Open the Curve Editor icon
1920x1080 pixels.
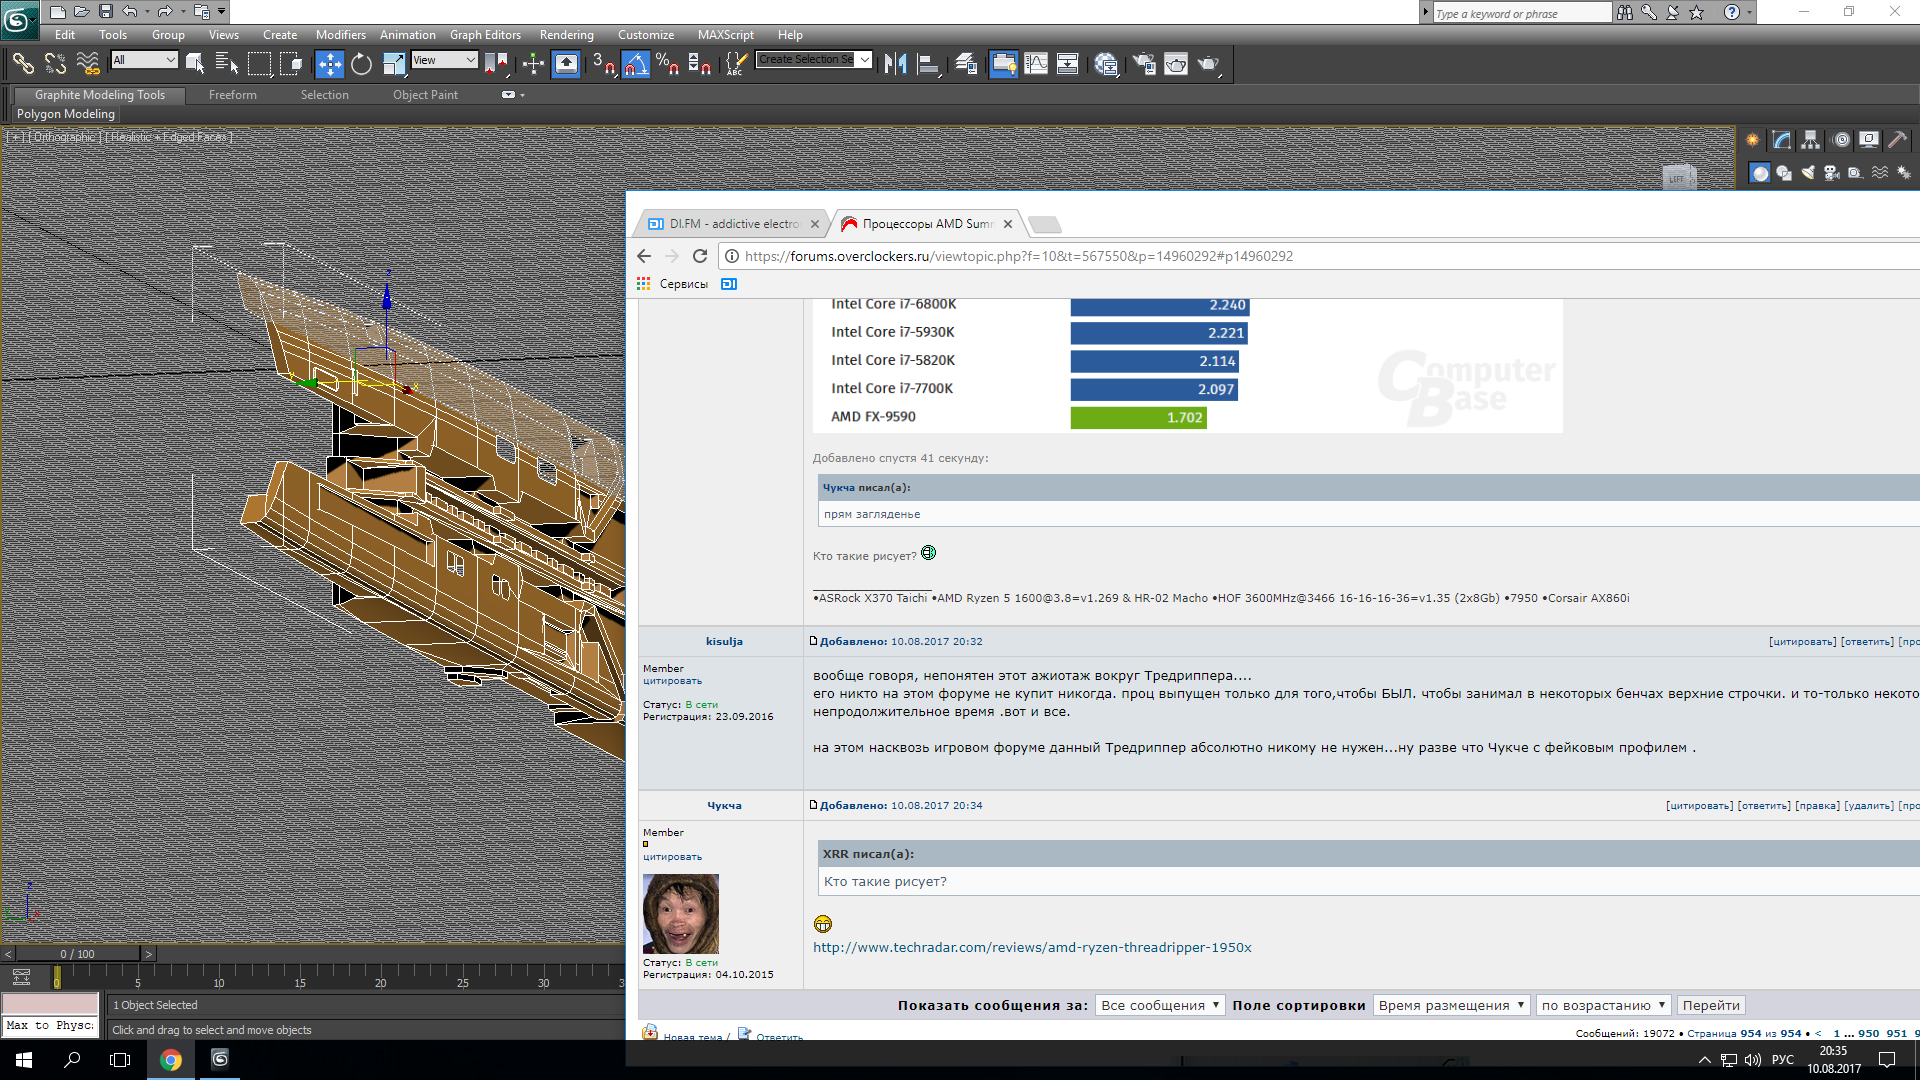pyautogui.click(x=1036, y=64)
